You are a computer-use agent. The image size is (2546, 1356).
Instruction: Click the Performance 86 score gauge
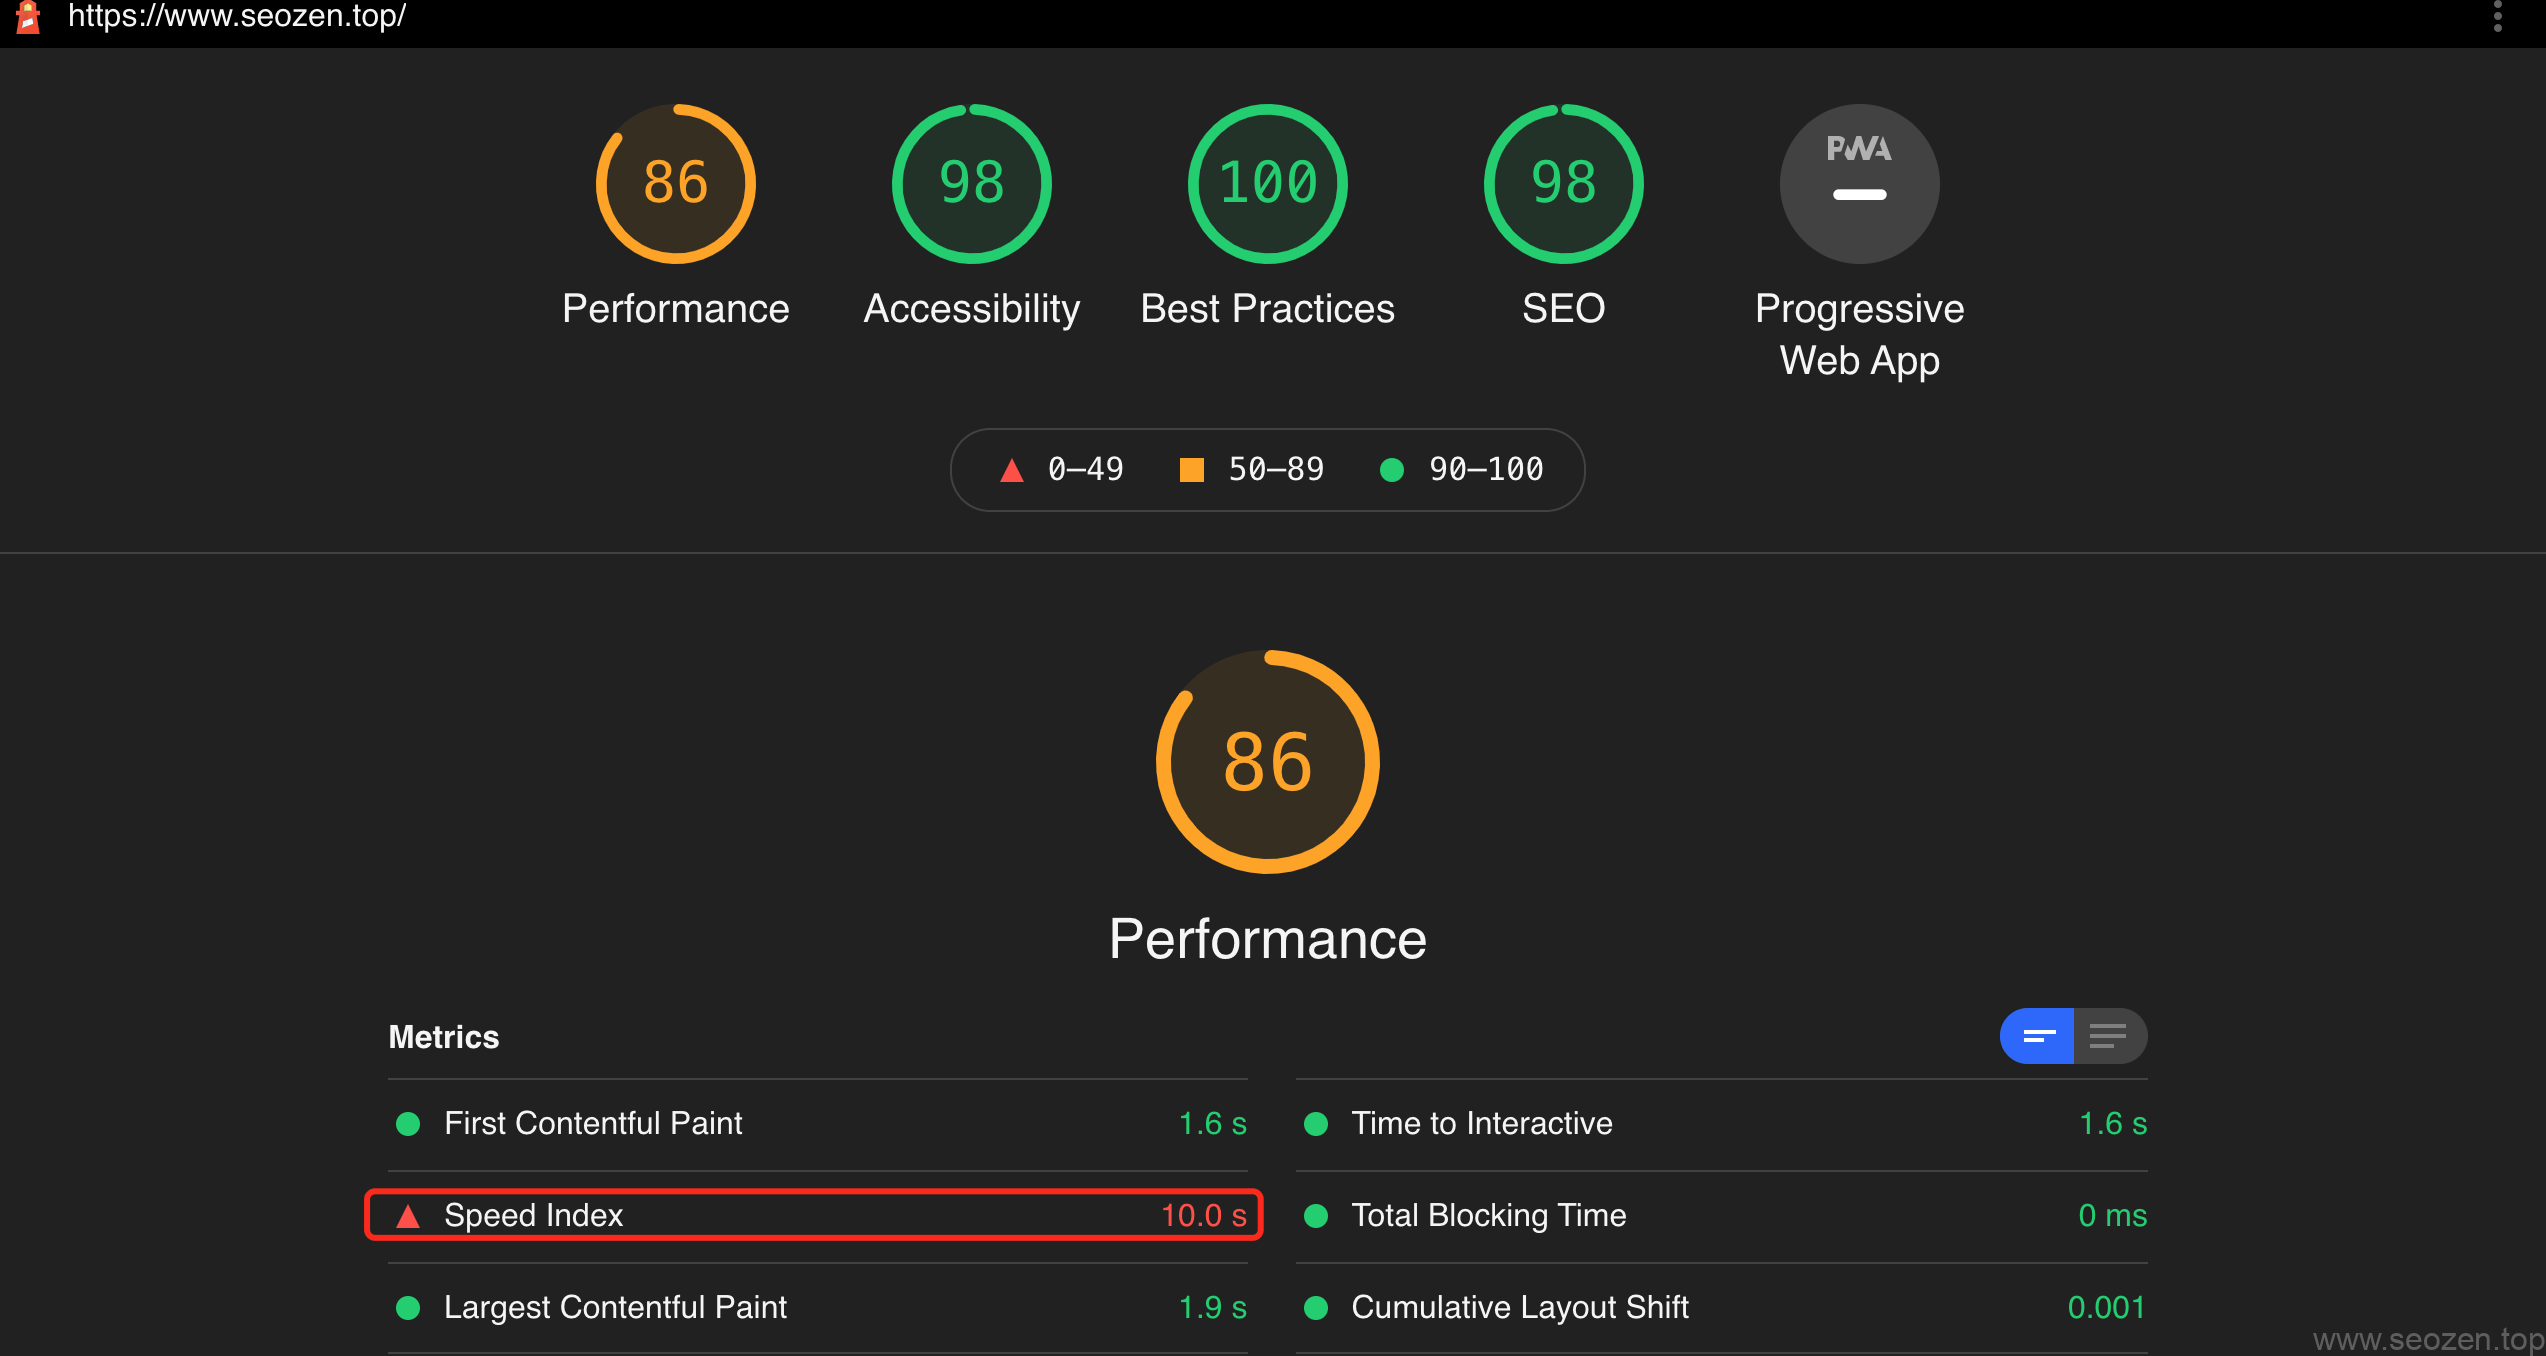pos(675,184)
